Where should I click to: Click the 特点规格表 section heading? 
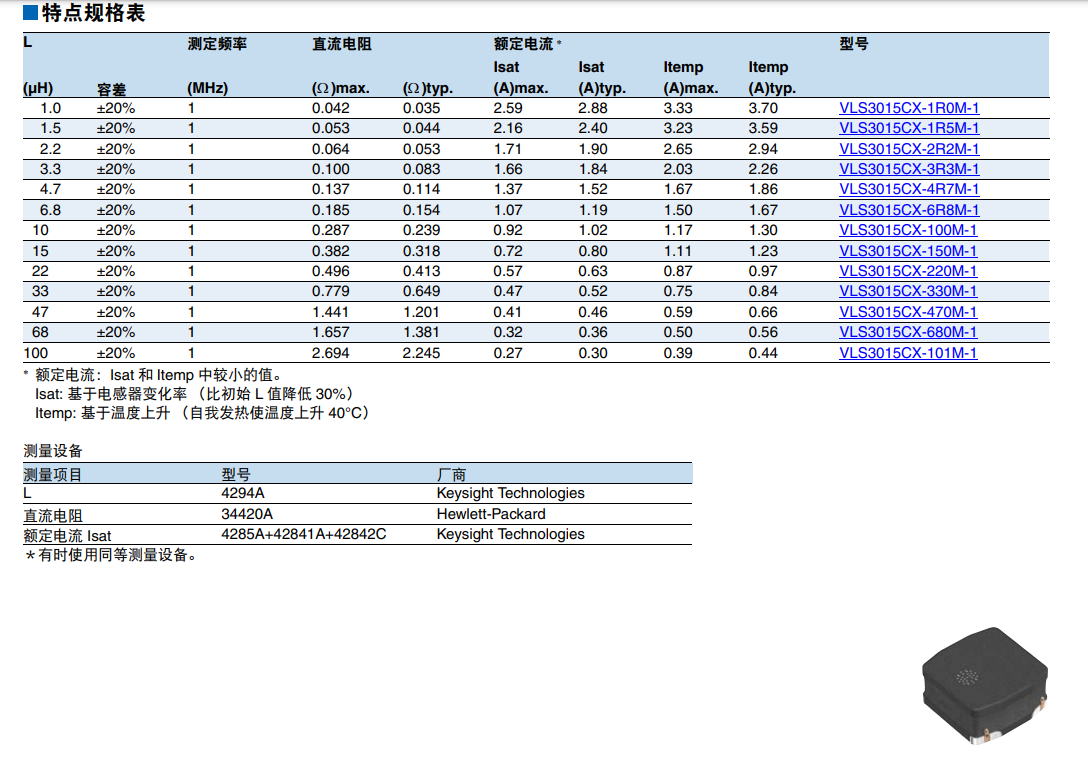(93, 12)
